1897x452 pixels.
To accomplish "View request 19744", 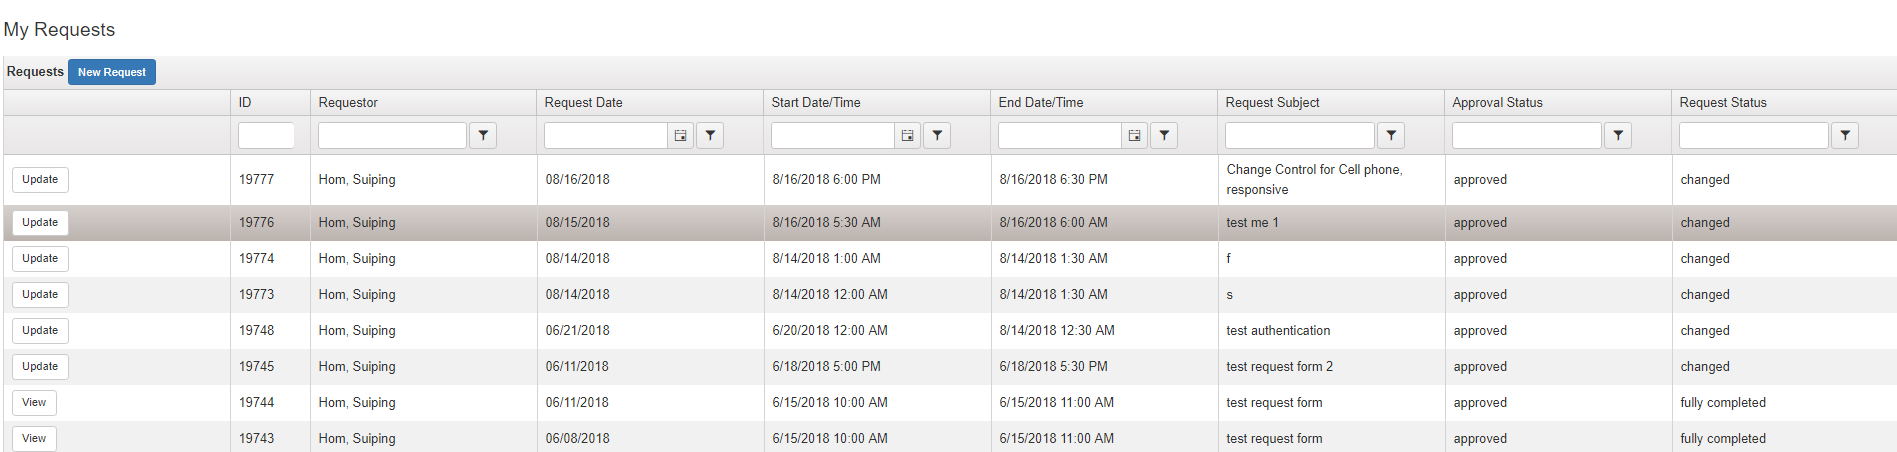I will click(34, 403).
